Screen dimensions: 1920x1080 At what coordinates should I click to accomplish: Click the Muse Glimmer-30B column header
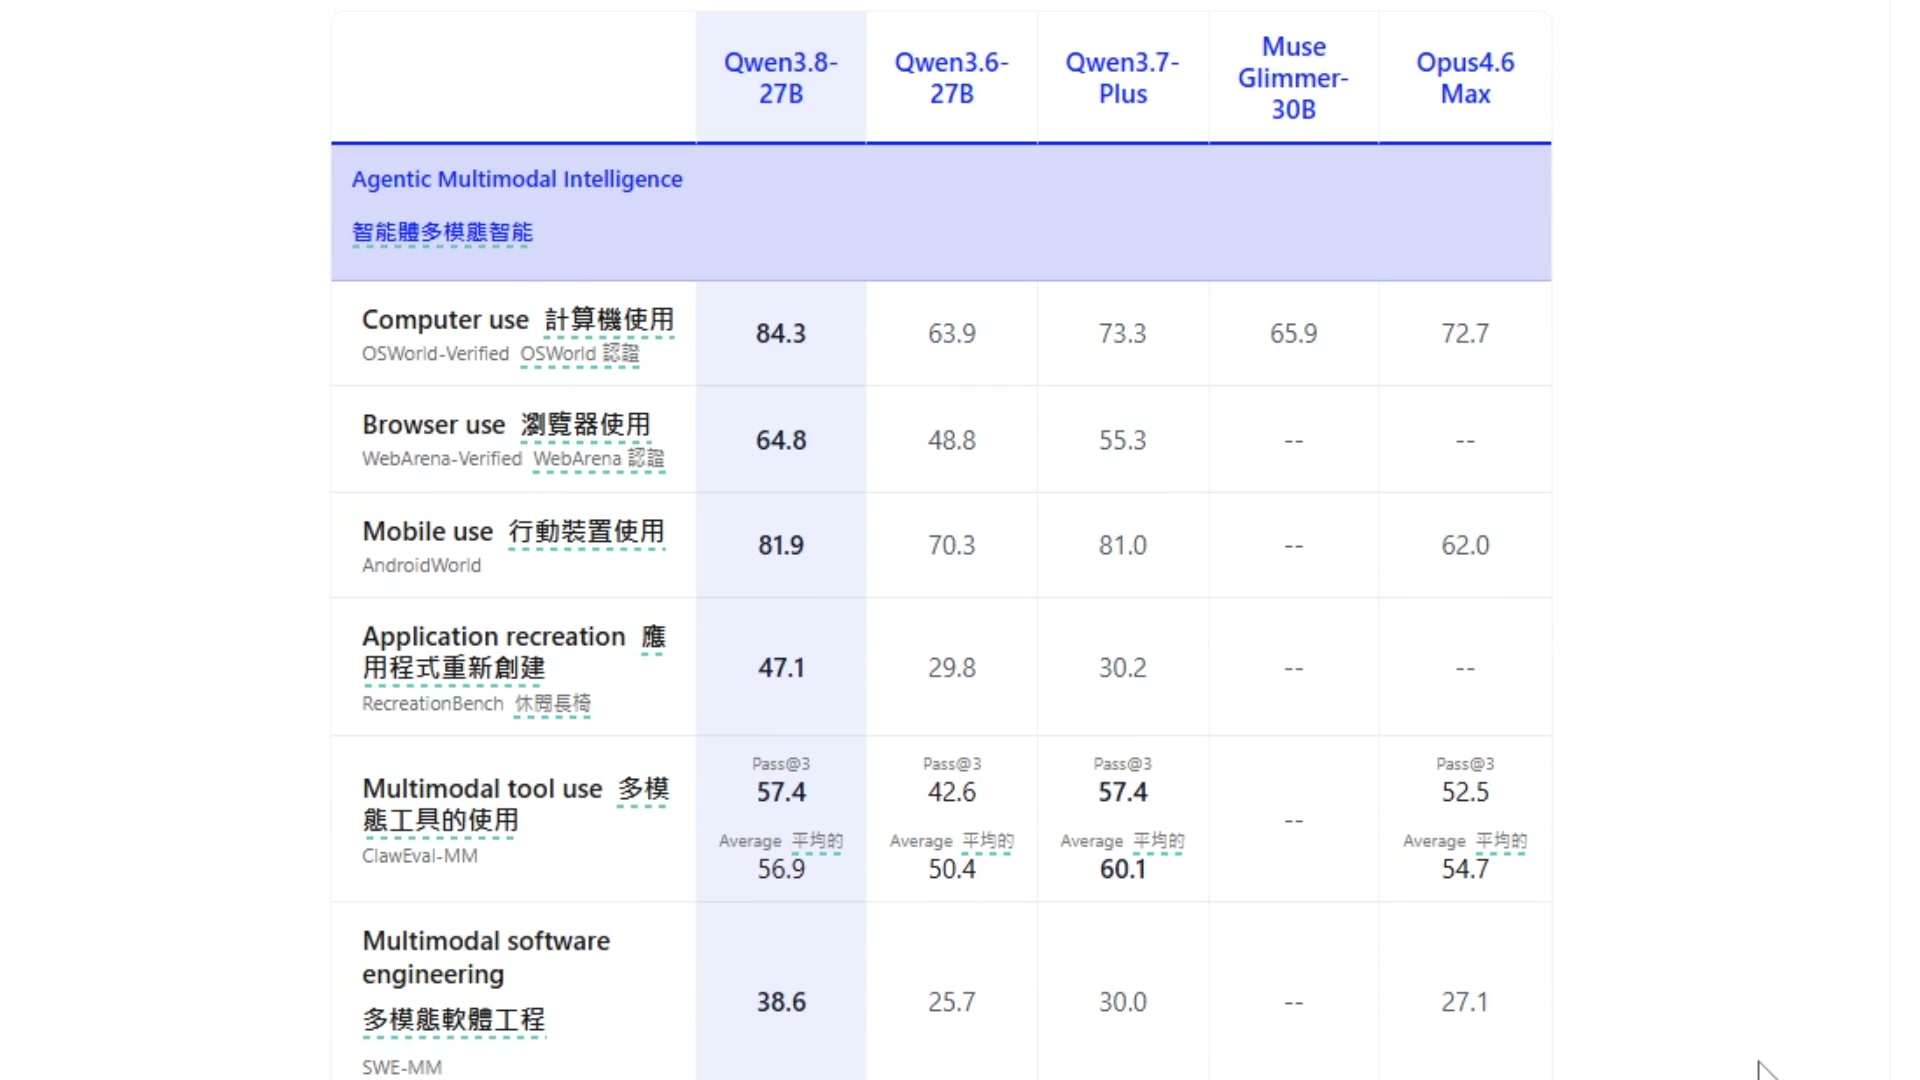[x=1294, y=78]
